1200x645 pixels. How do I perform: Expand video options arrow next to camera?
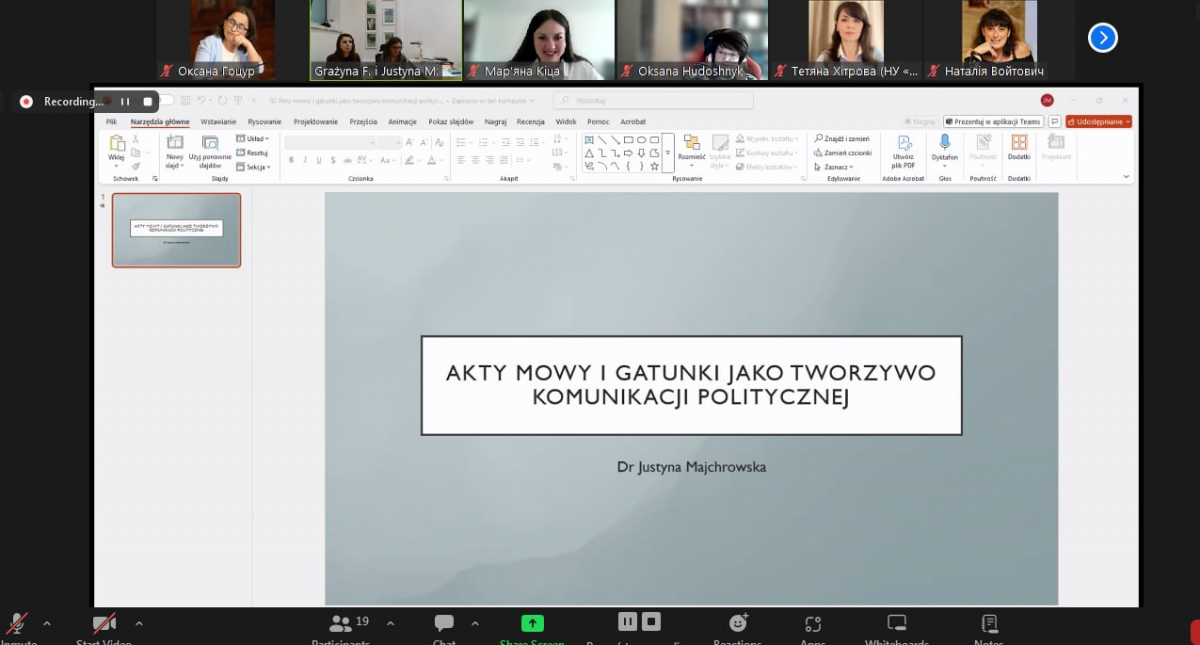tap(139, 624)
